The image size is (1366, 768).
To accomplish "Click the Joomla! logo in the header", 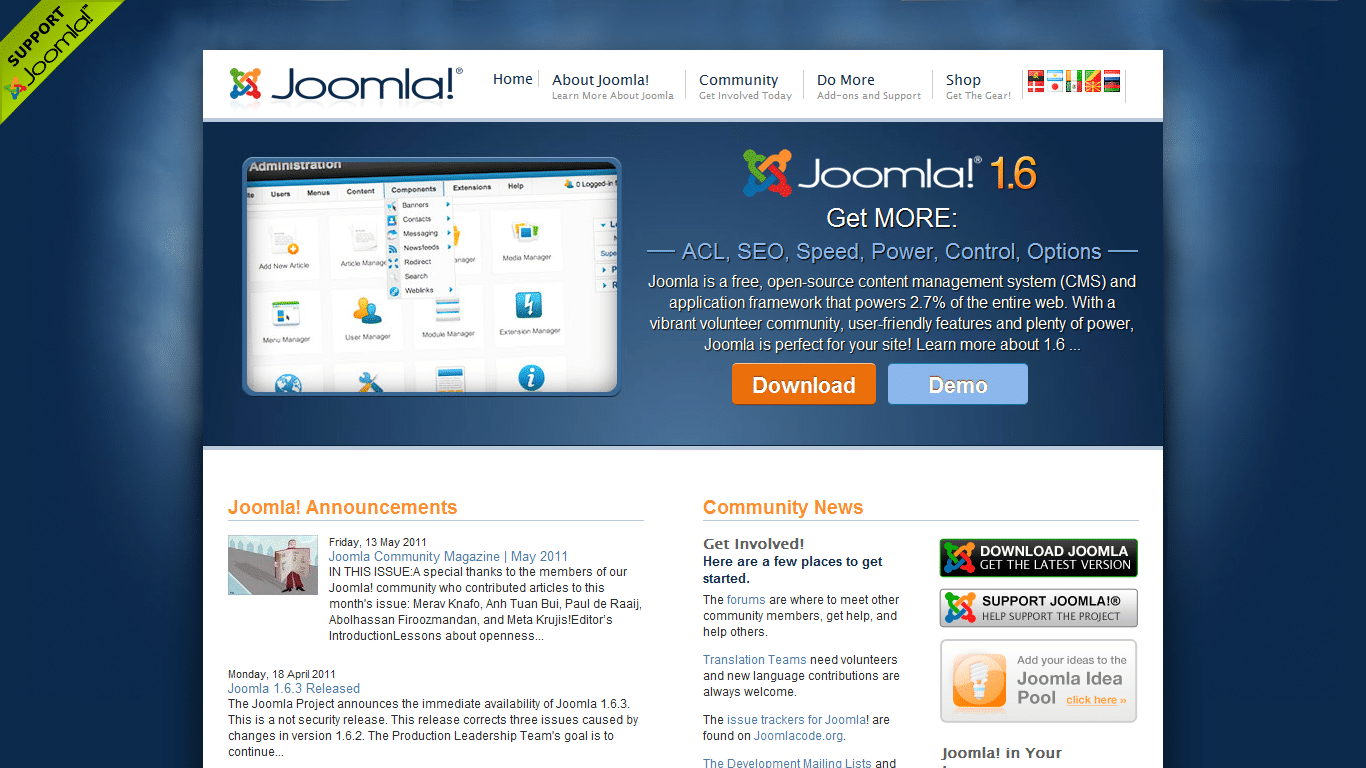I will click(x=346, y=84).
